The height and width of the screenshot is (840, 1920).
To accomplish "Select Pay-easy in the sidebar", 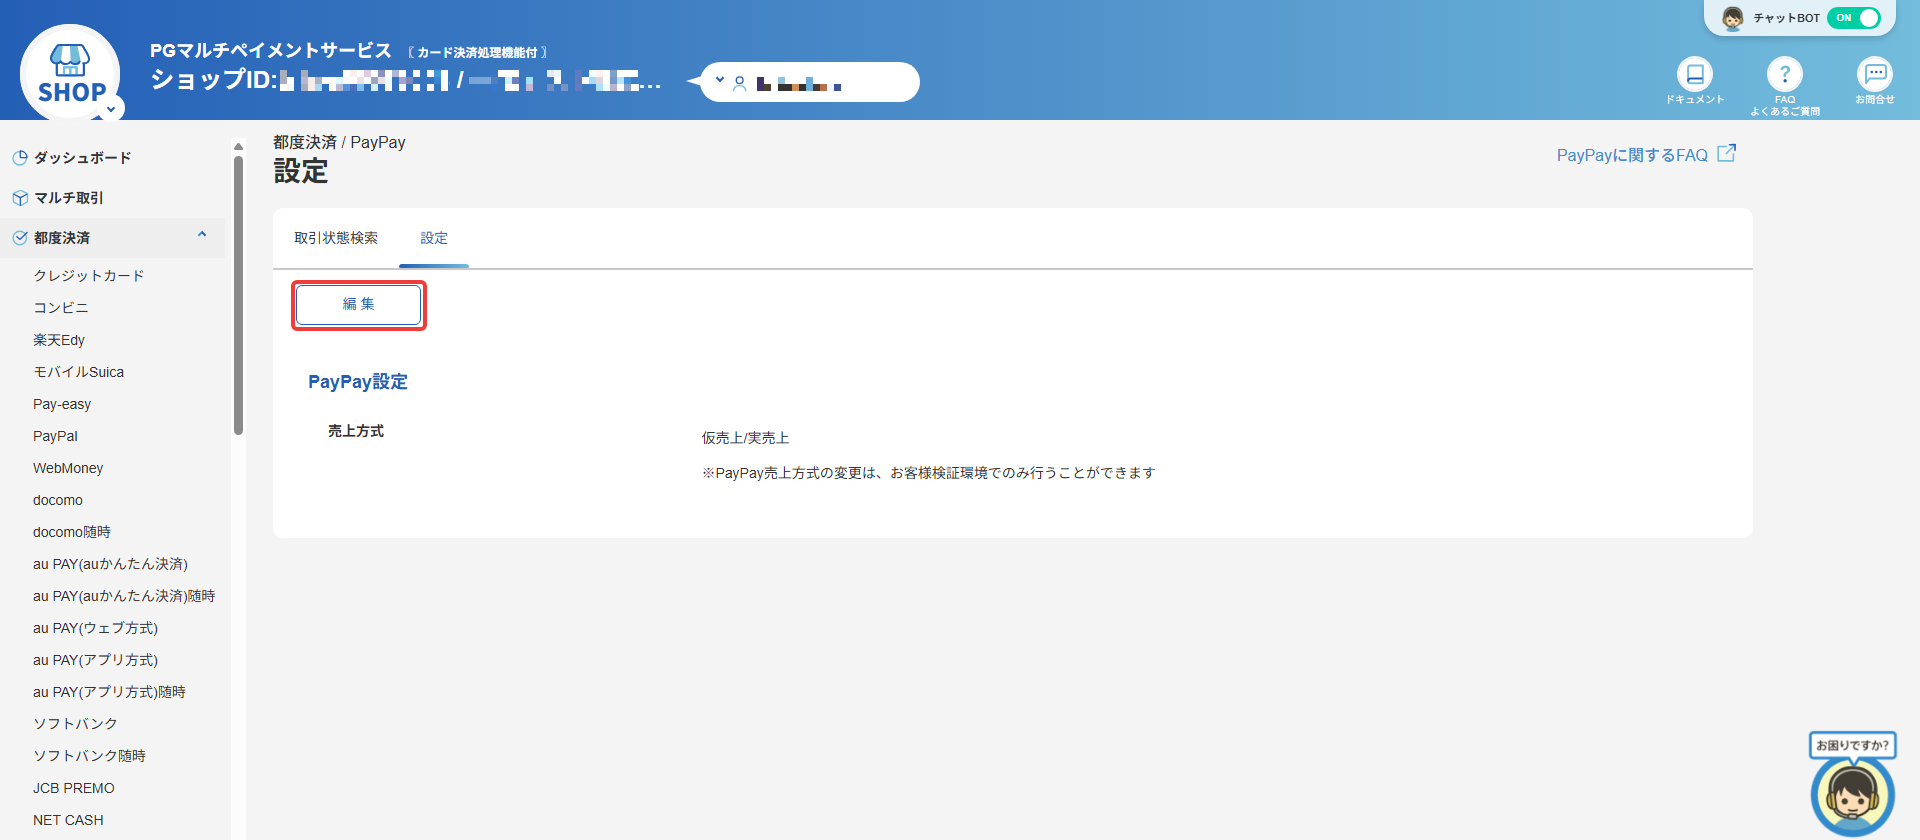I will tap(62, 404).
